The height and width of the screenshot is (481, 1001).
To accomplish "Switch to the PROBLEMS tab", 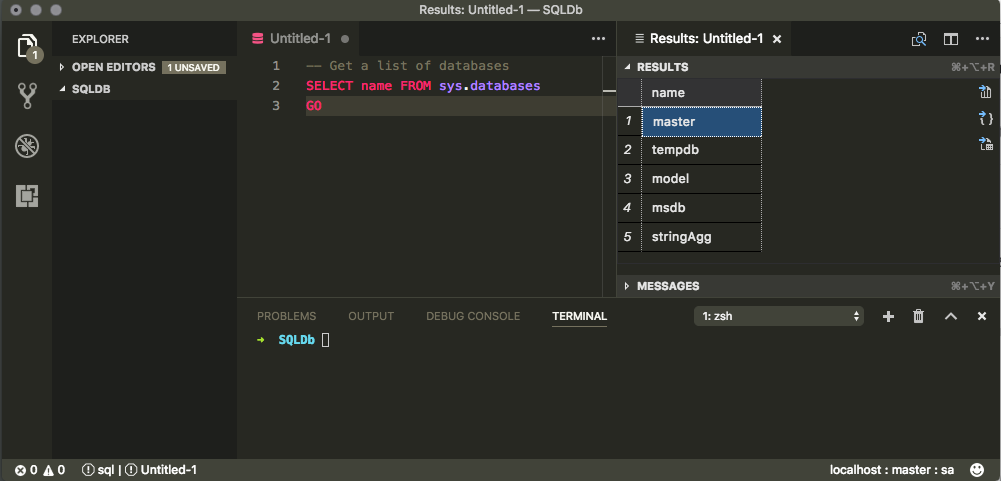I will pos(286,316).
